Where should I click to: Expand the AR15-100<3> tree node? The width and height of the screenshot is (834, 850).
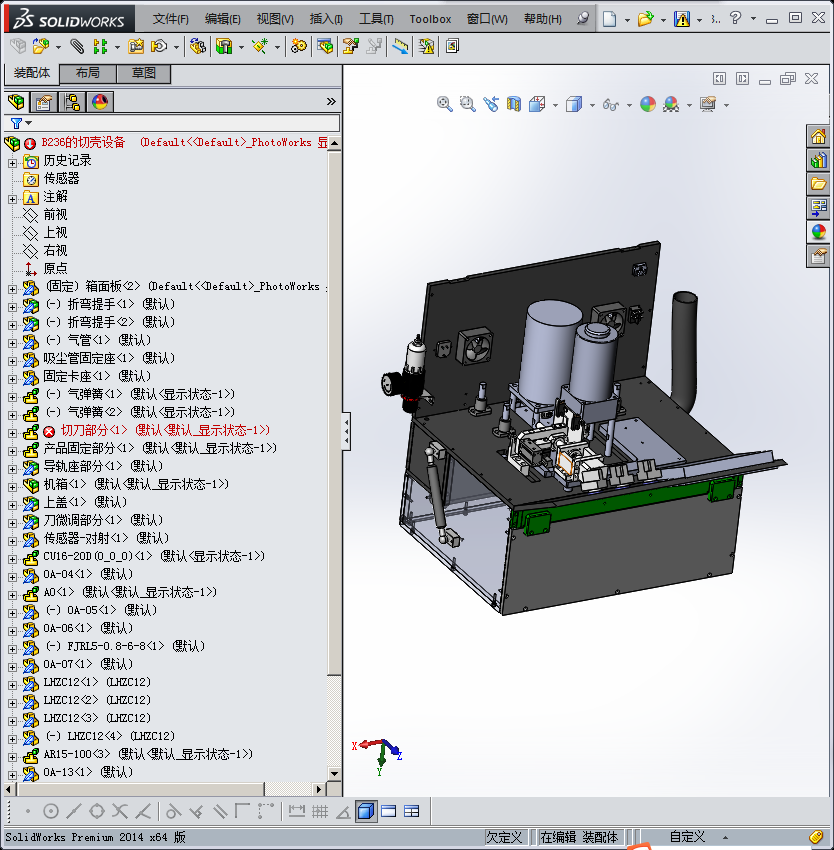(x=12, y=756)
